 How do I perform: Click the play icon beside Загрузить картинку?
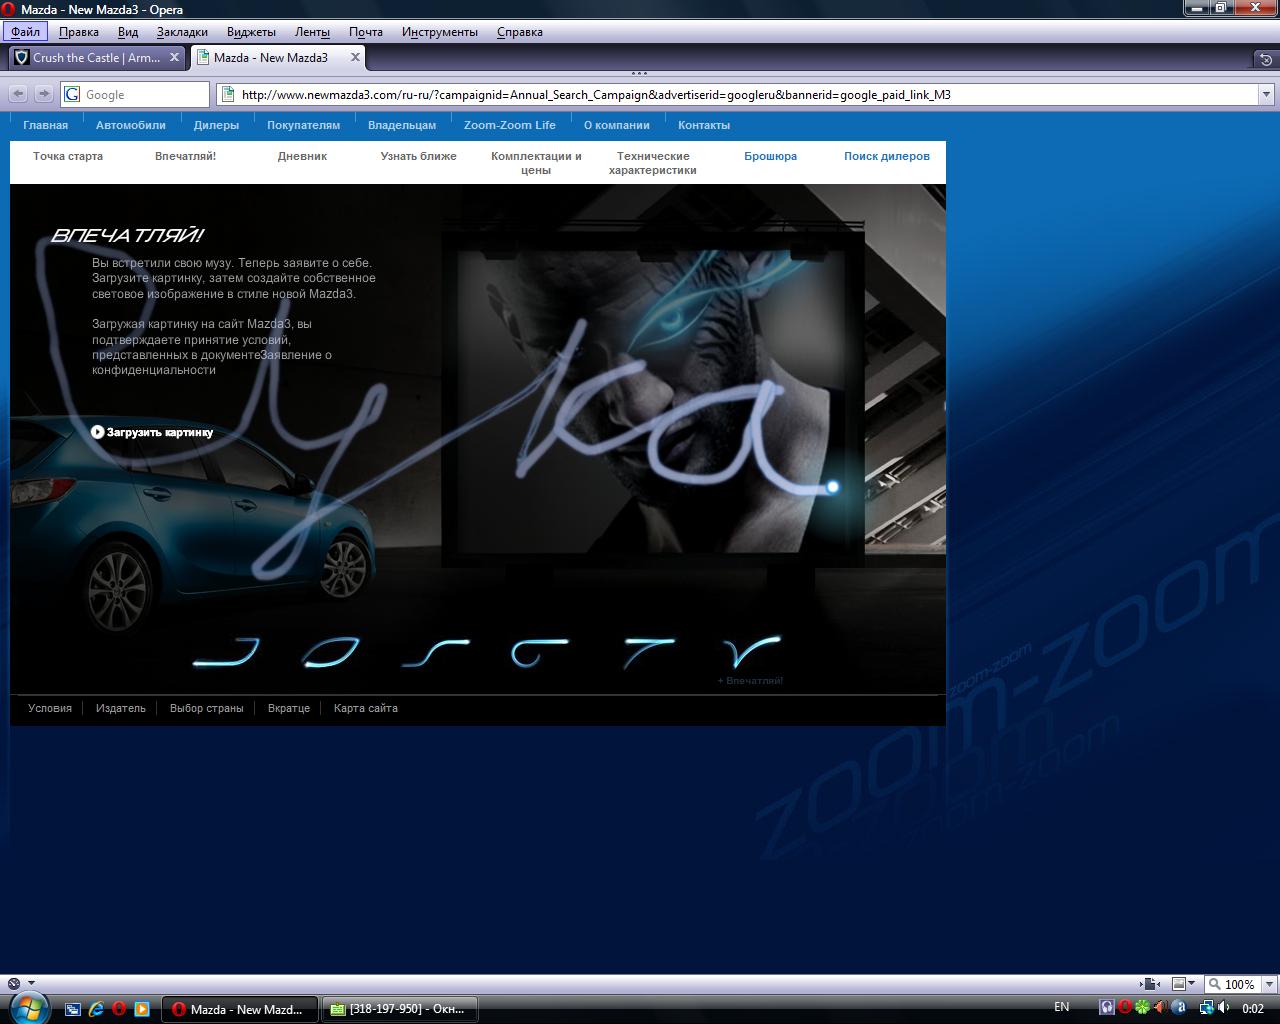(97, 432)
